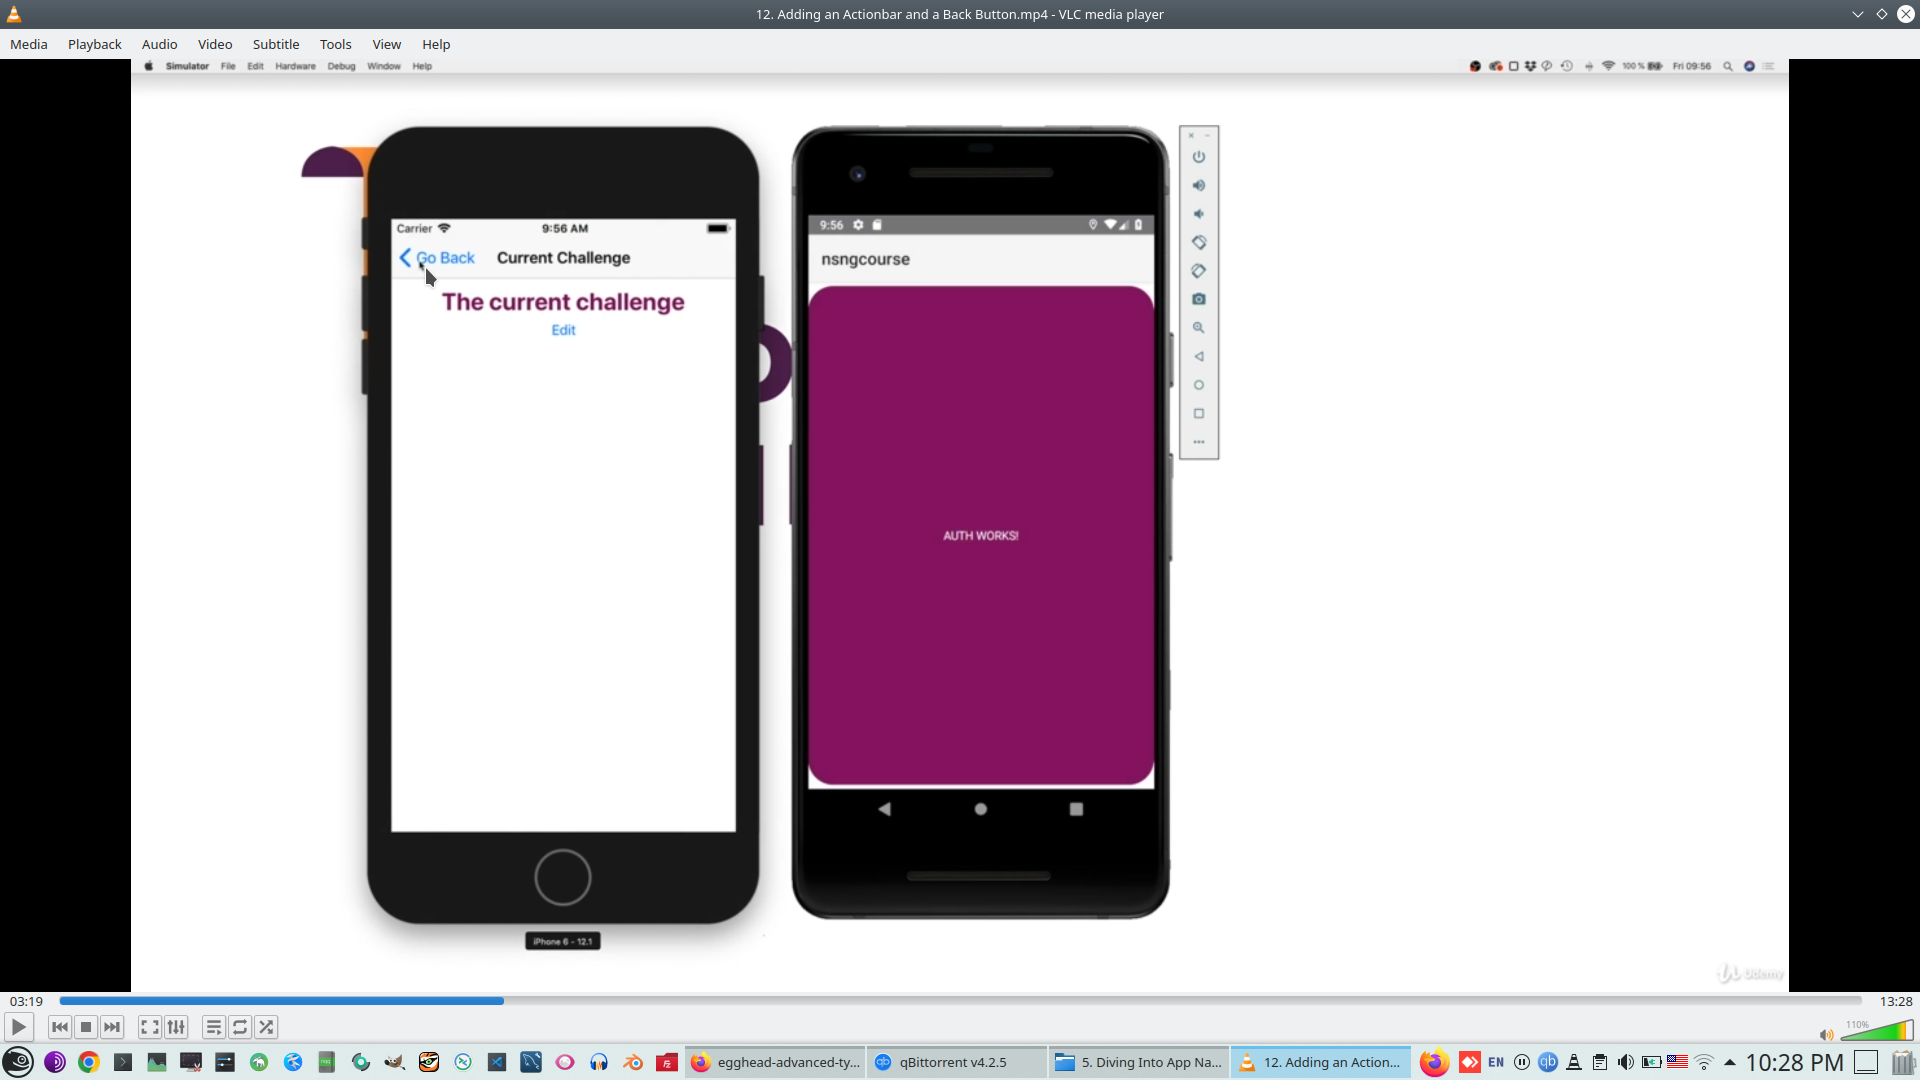The image size is (1920, 1080).
Task: Toggle loop repeat mode
Action: (240, 1027)
